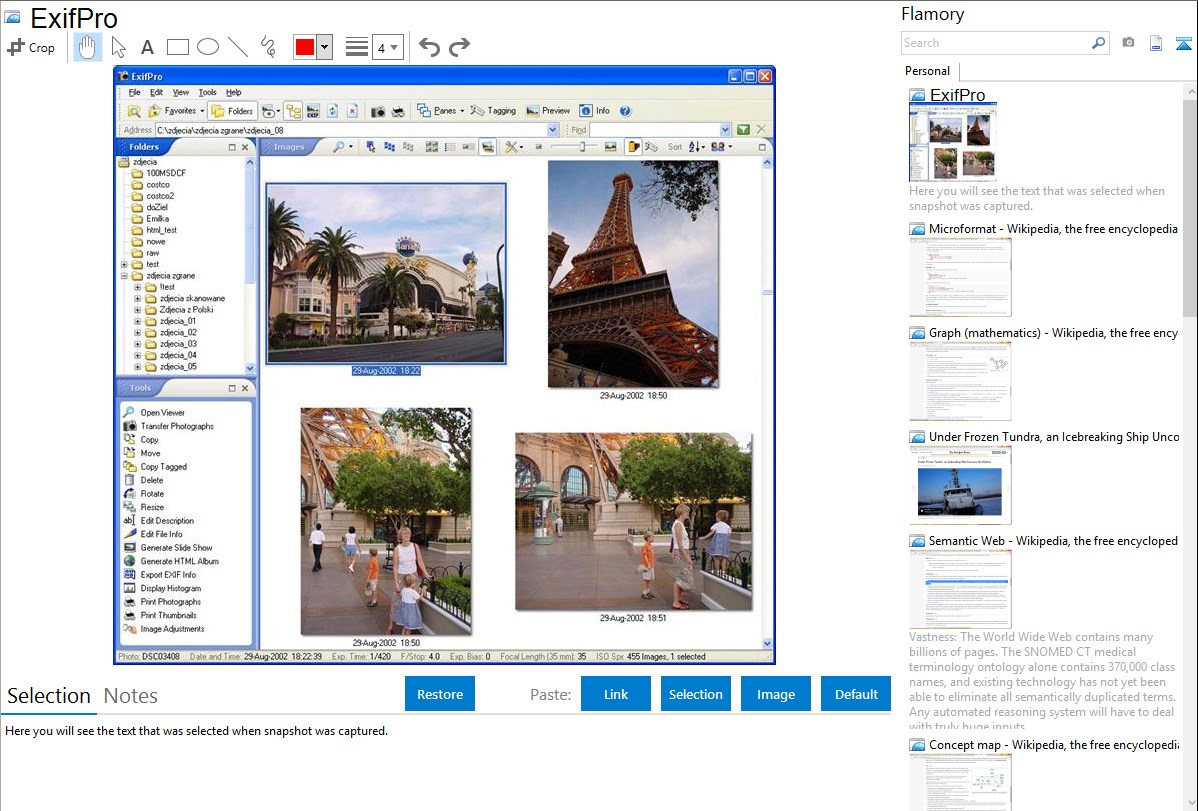Redo the last annotation
The height and width of the screenshot is (811, 1198).
point(459,47)
